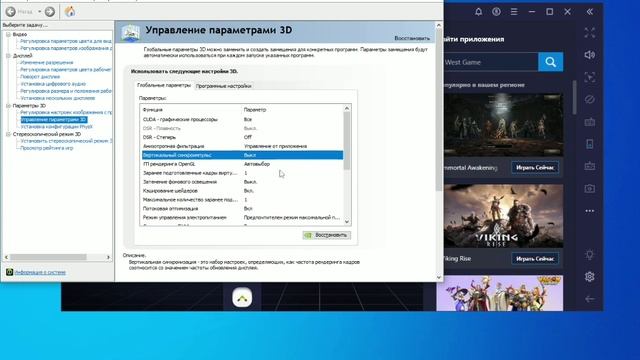Go back with the NVIDIA panel Back arrow
This screenshot has height=360, width=640.
[x=11, y=12]
